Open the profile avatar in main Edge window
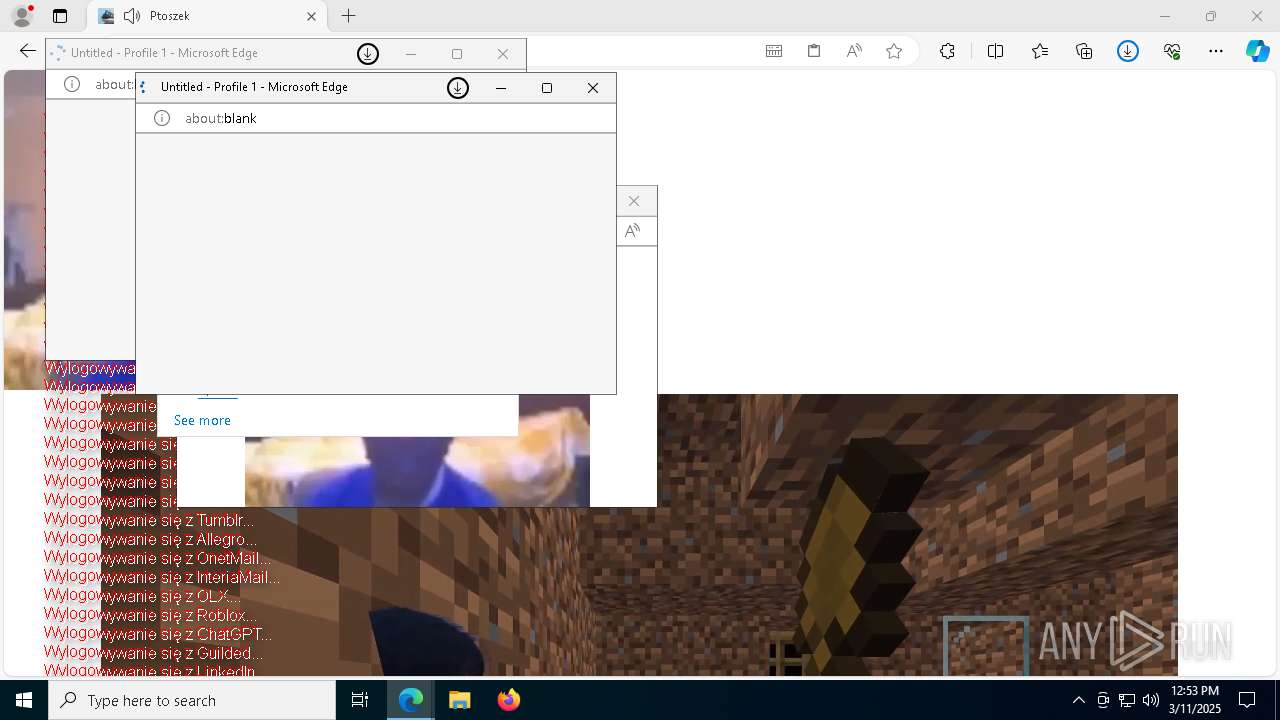The image size is (1280, 720). click(21, 16)
